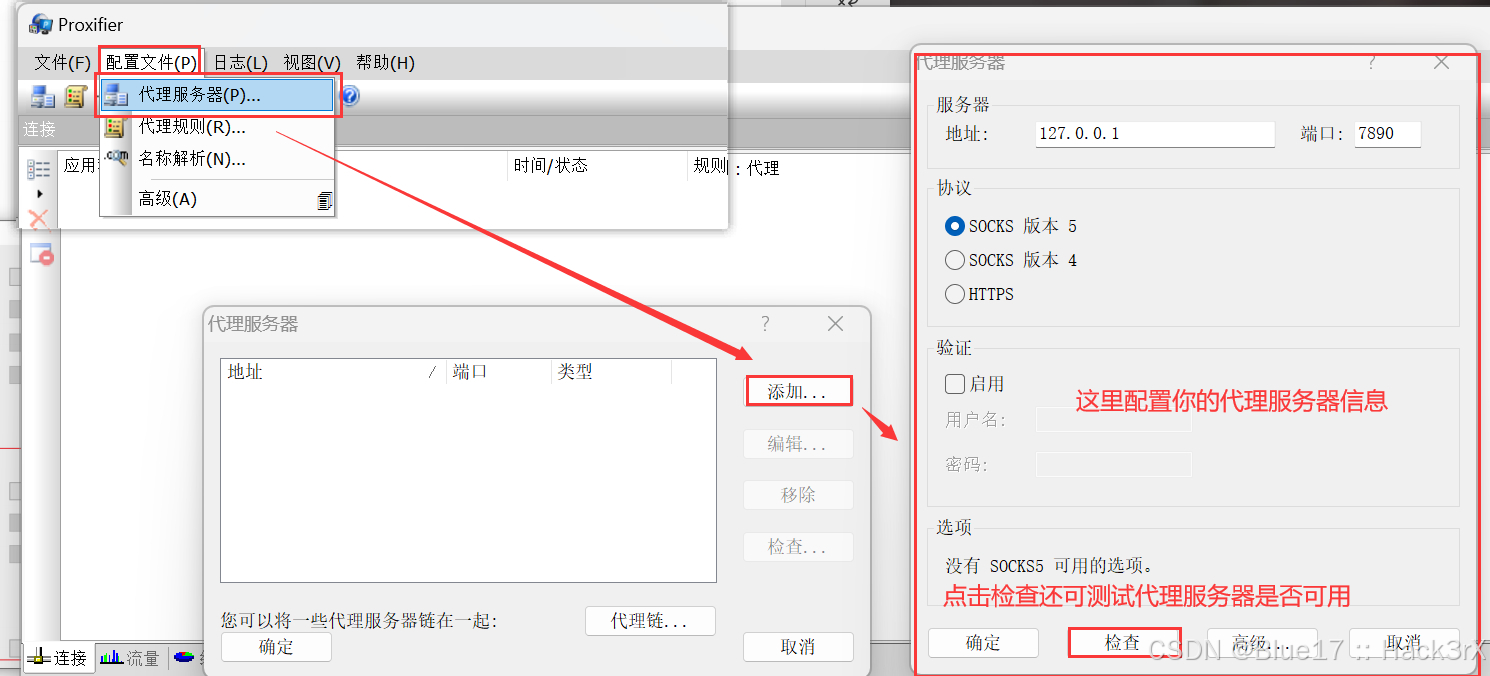This screenshot has height=676, width=1490.
Task: Choose 名称解析(N)... from the dropdown menu
Action: [217, 159]
